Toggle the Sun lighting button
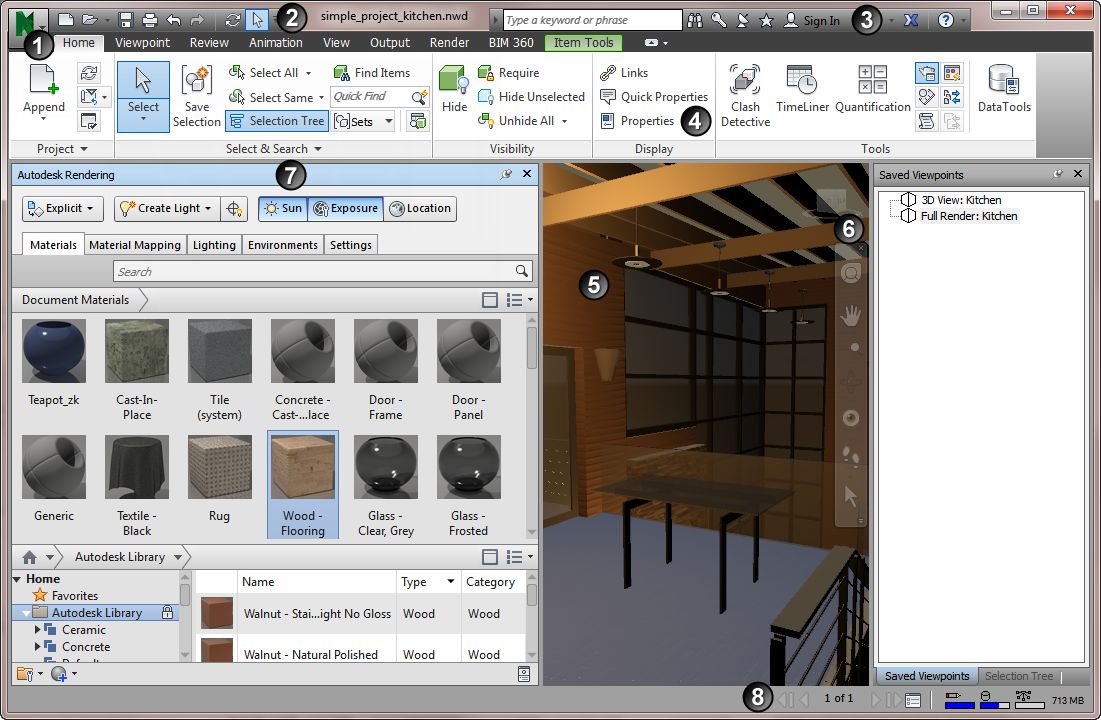 [282, 208]
